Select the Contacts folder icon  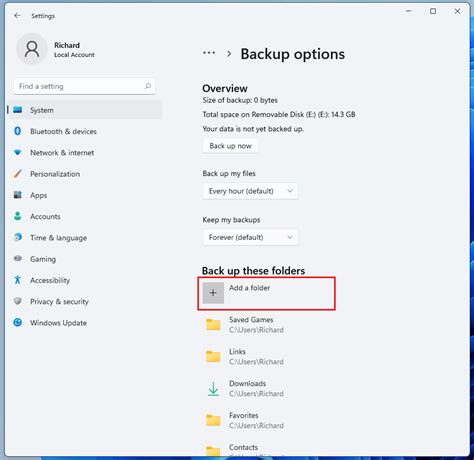[213, 450]
